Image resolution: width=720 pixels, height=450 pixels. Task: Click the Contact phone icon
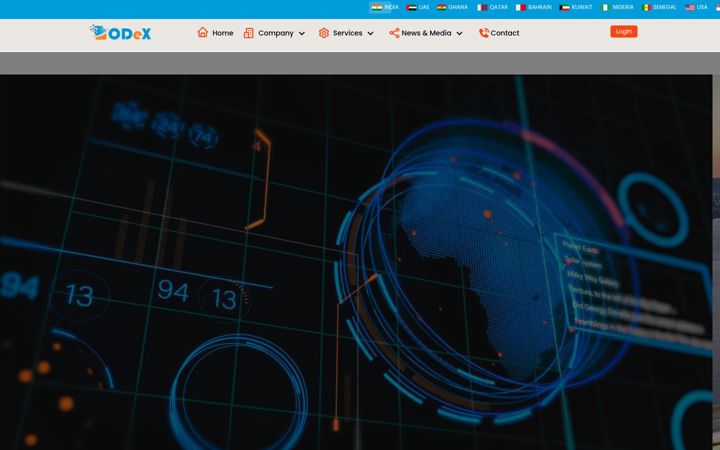tap(484, 33)
